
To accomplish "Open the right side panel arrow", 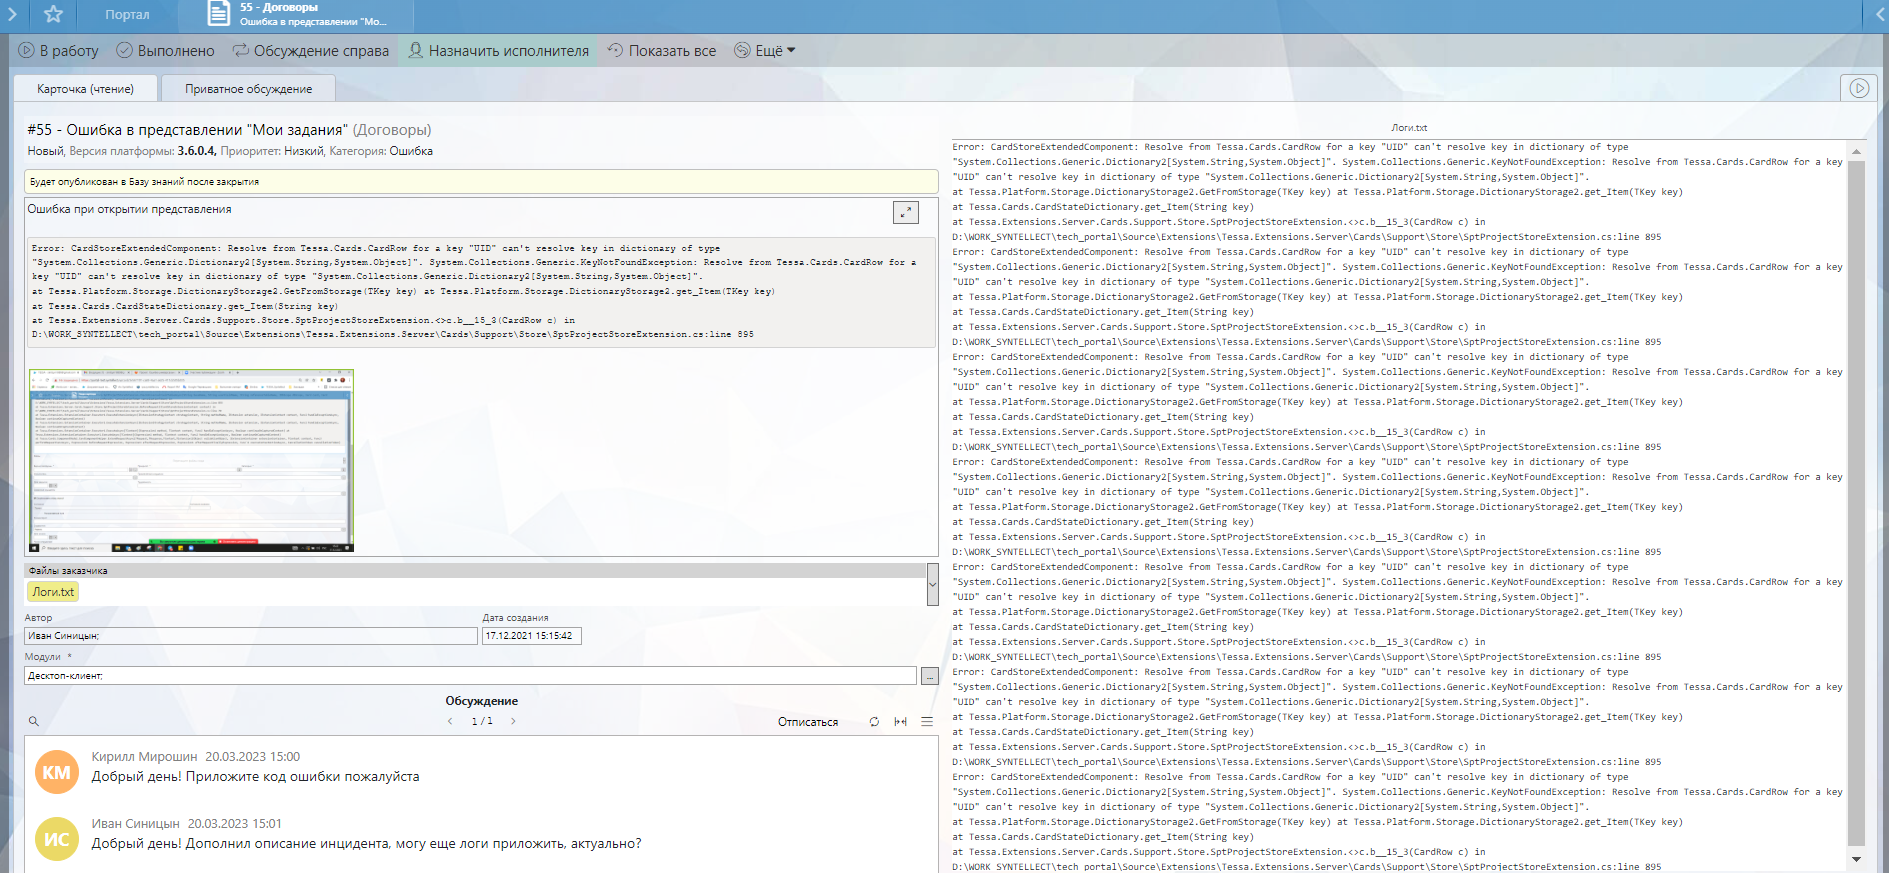I will pos(1877,14).
